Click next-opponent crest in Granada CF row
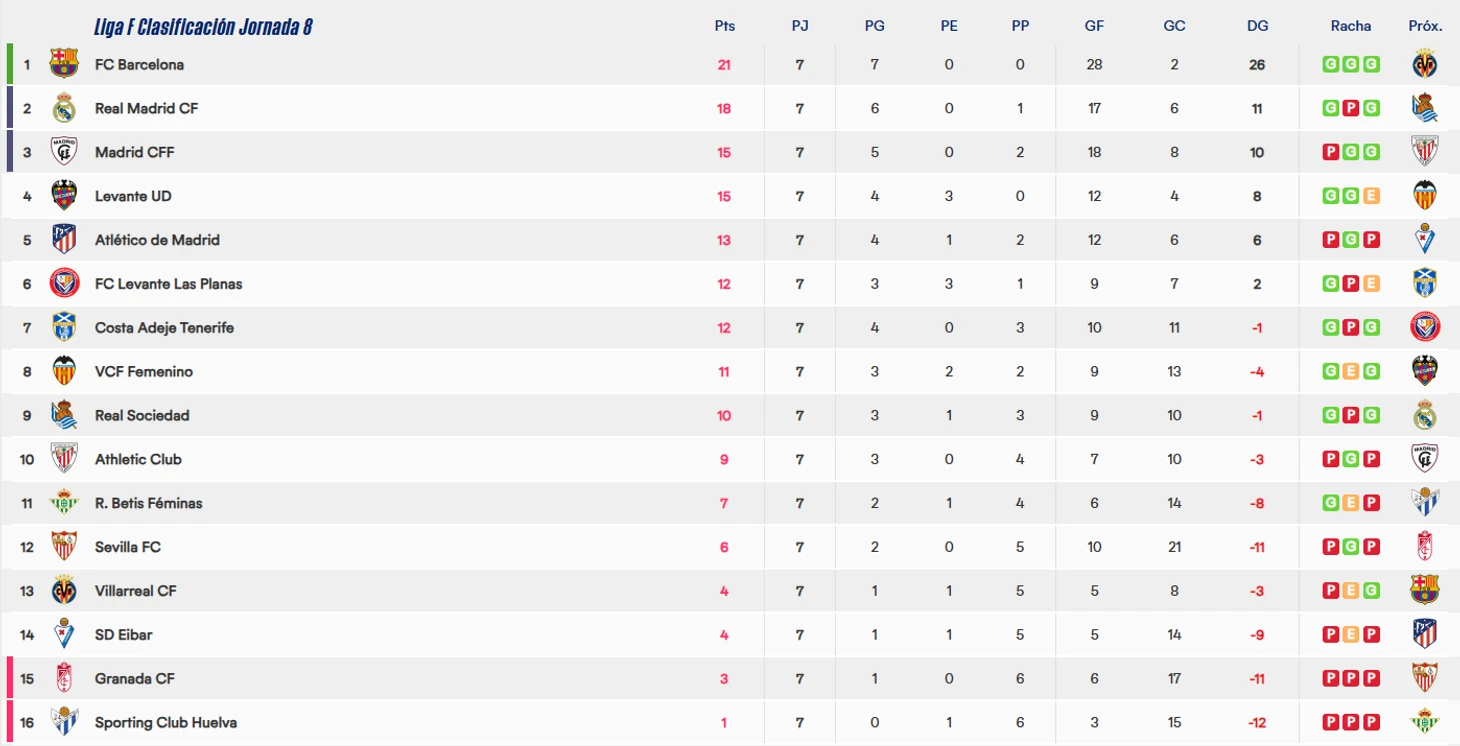This screenshot has height=746, width=1460. tap(1424, 678)
